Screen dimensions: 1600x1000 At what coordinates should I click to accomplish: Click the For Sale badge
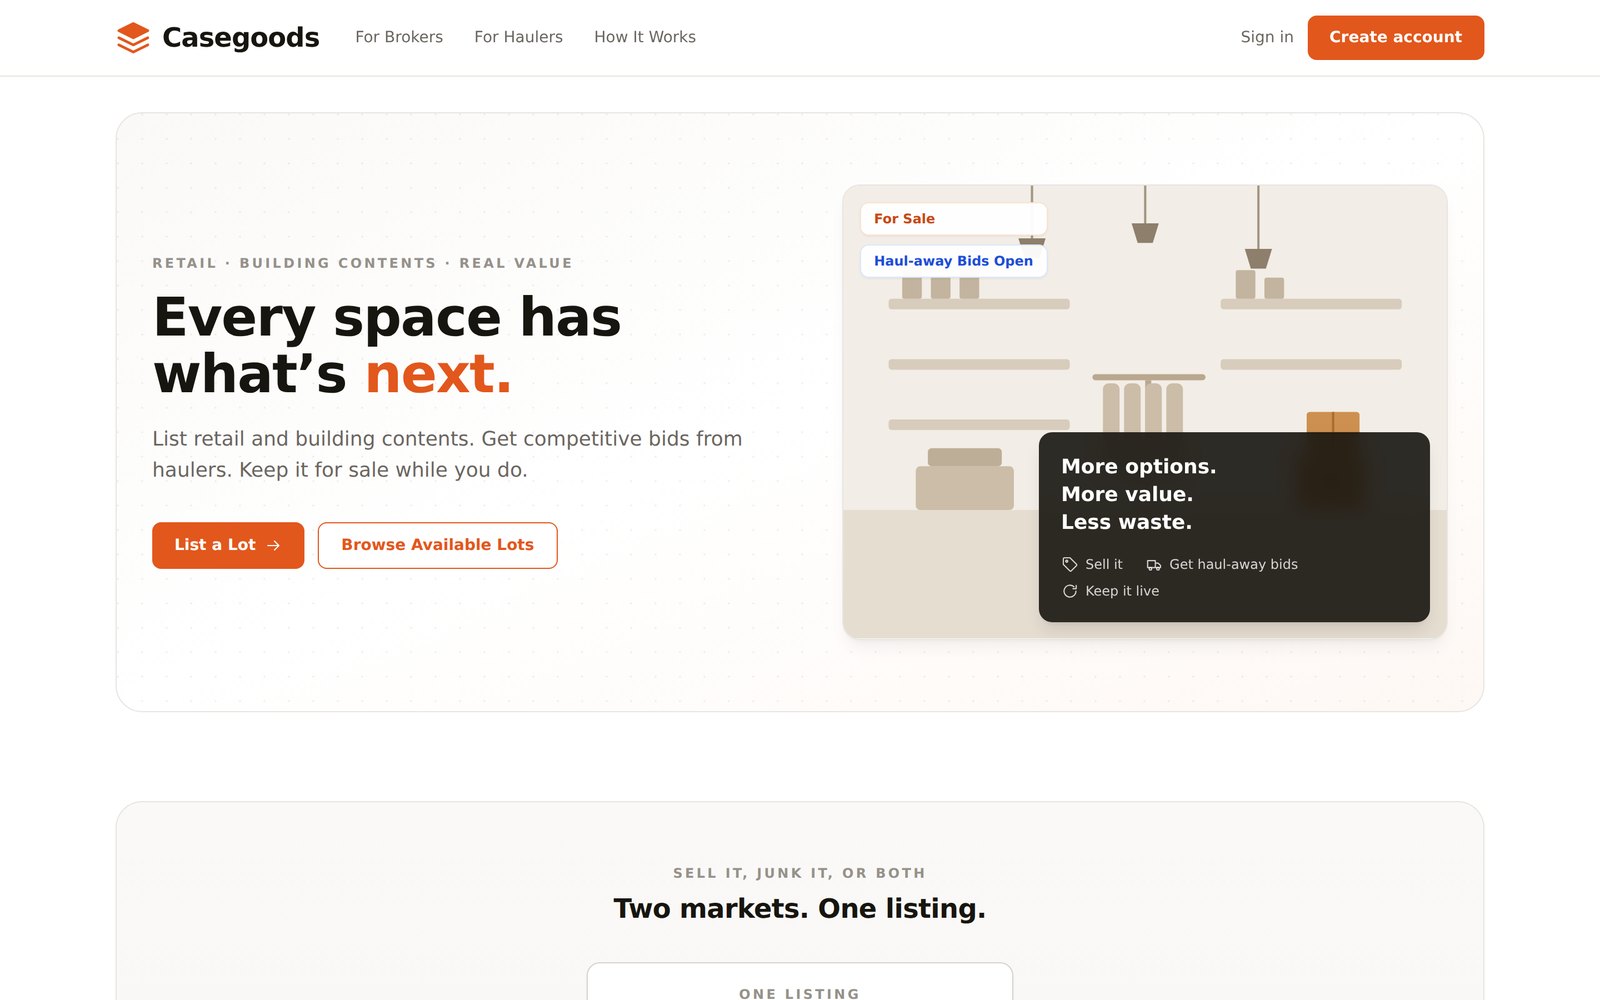pyautogui.click(x=953, y=218)
